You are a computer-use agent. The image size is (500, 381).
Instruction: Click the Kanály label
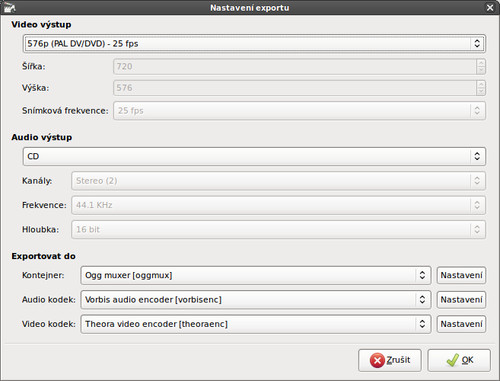pos(37,181)
